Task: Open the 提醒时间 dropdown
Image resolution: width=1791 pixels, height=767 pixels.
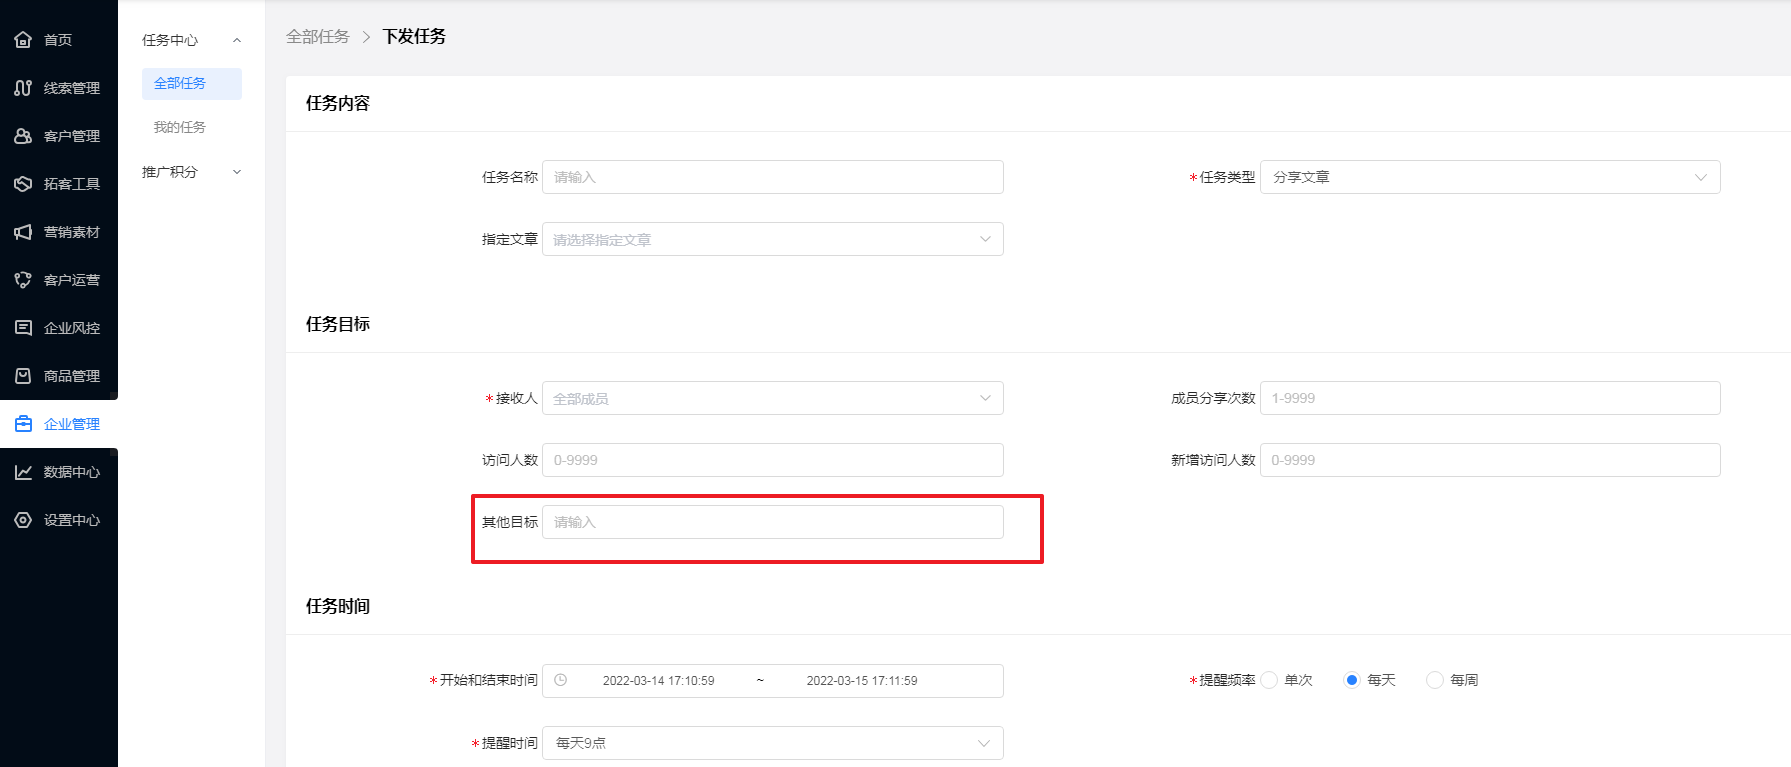Action: point(773,743)
